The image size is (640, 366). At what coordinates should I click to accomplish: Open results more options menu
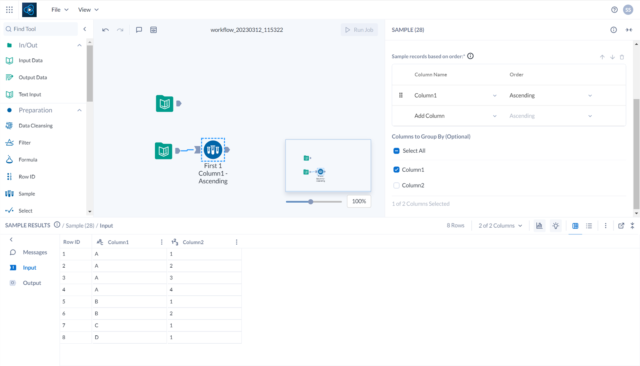[605, 226]
